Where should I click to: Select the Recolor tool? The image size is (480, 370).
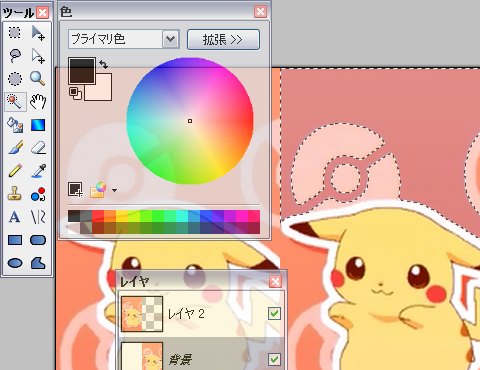click(38, 194)
